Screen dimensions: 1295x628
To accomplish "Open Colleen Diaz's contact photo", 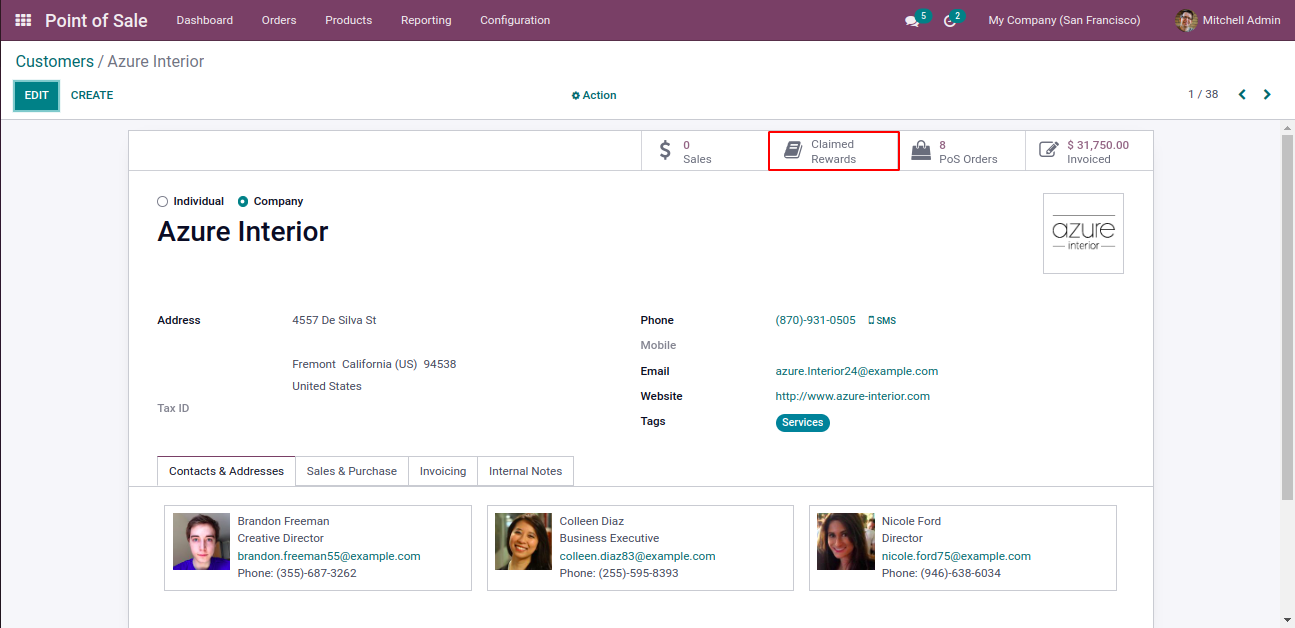I will tap(523, 542).
